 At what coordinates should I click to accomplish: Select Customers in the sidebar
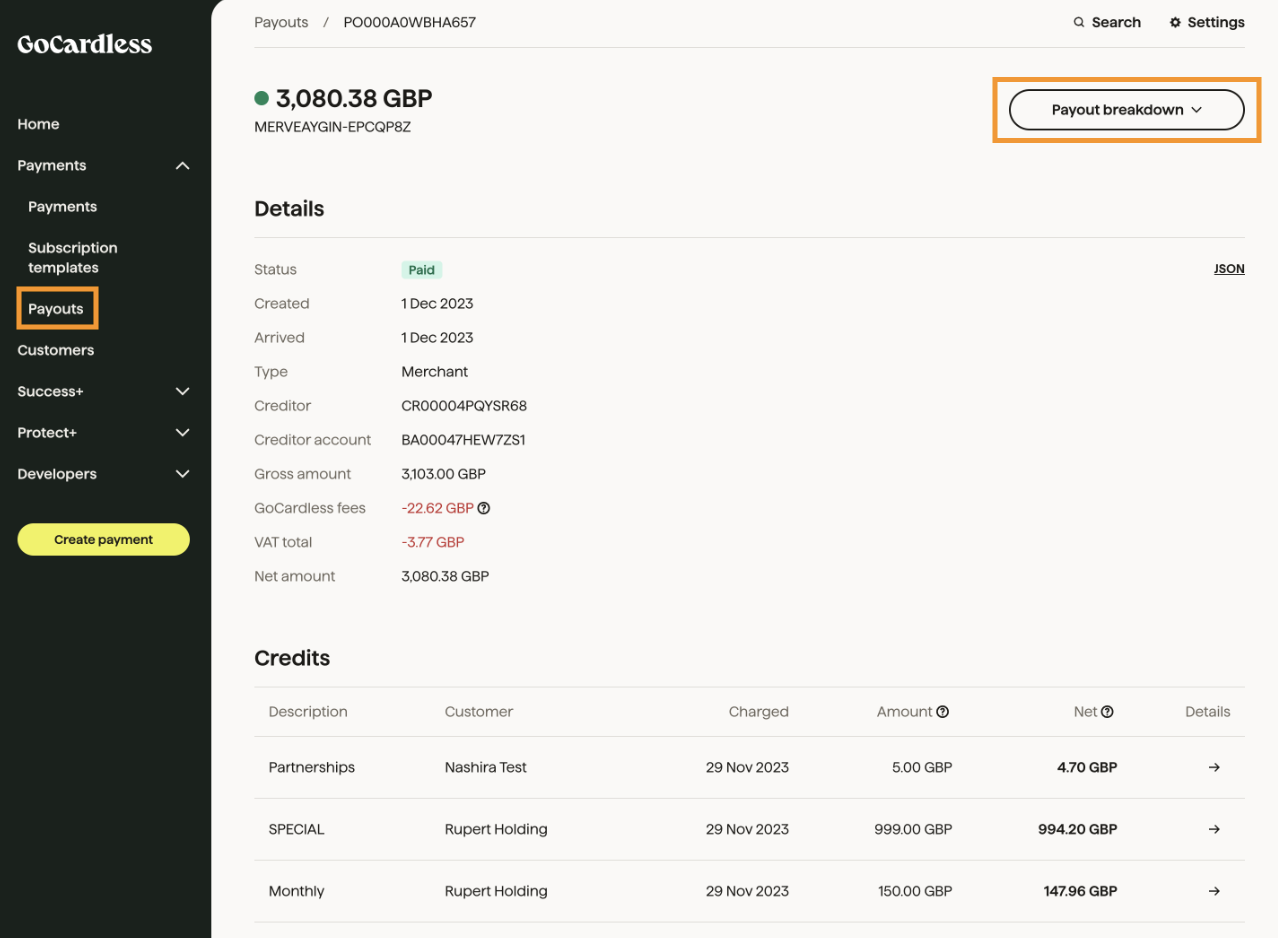(55, 350)
